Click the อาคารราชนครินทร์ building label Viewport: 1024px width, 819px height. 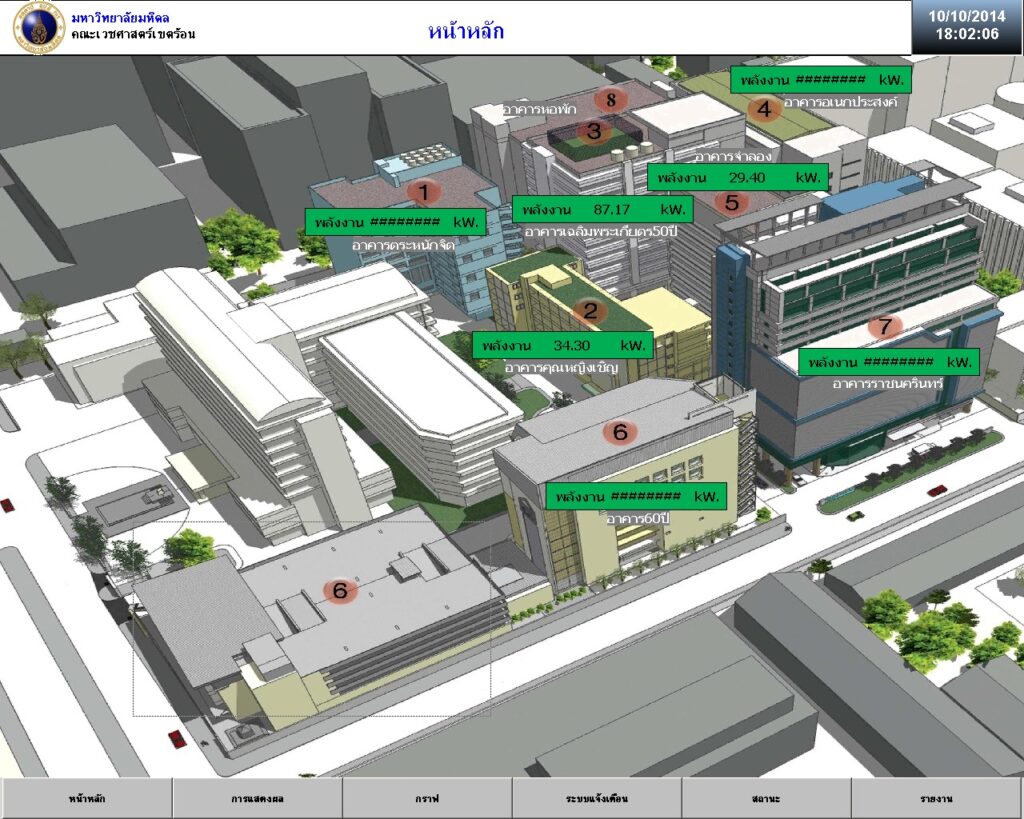pyautogui.click(x=888, y=383)
